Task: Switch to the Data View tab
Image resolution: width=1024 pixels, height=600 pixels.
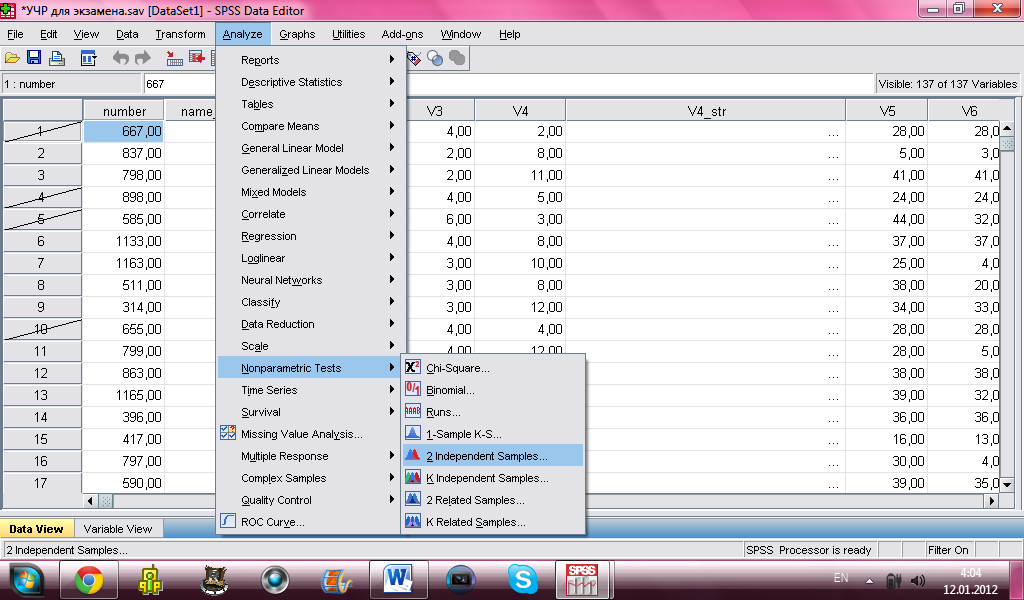Action: (37, 529)
